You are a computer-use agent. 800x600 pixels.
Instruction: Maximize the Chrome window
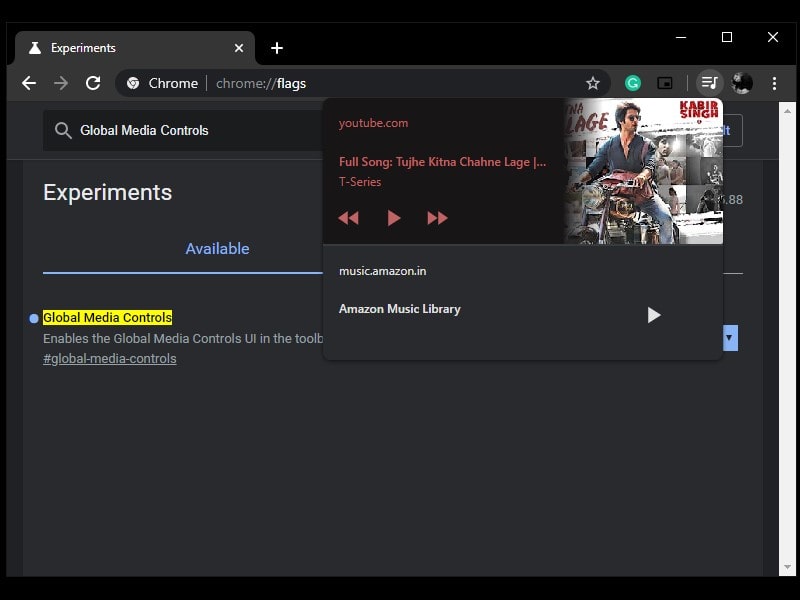pos(727,37)
